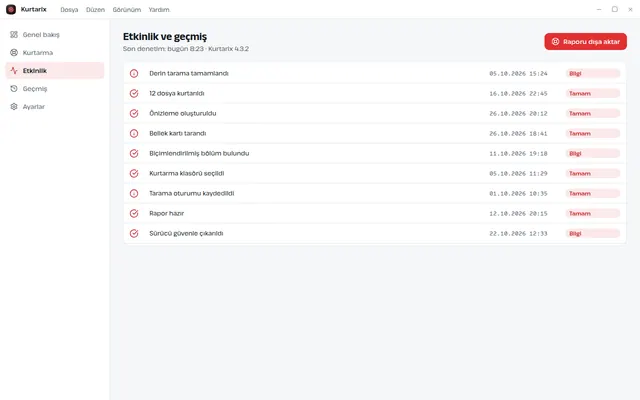Click the timestamp 26.10.2026 20:12
This screenshot has height=400, width=640.
518,113
